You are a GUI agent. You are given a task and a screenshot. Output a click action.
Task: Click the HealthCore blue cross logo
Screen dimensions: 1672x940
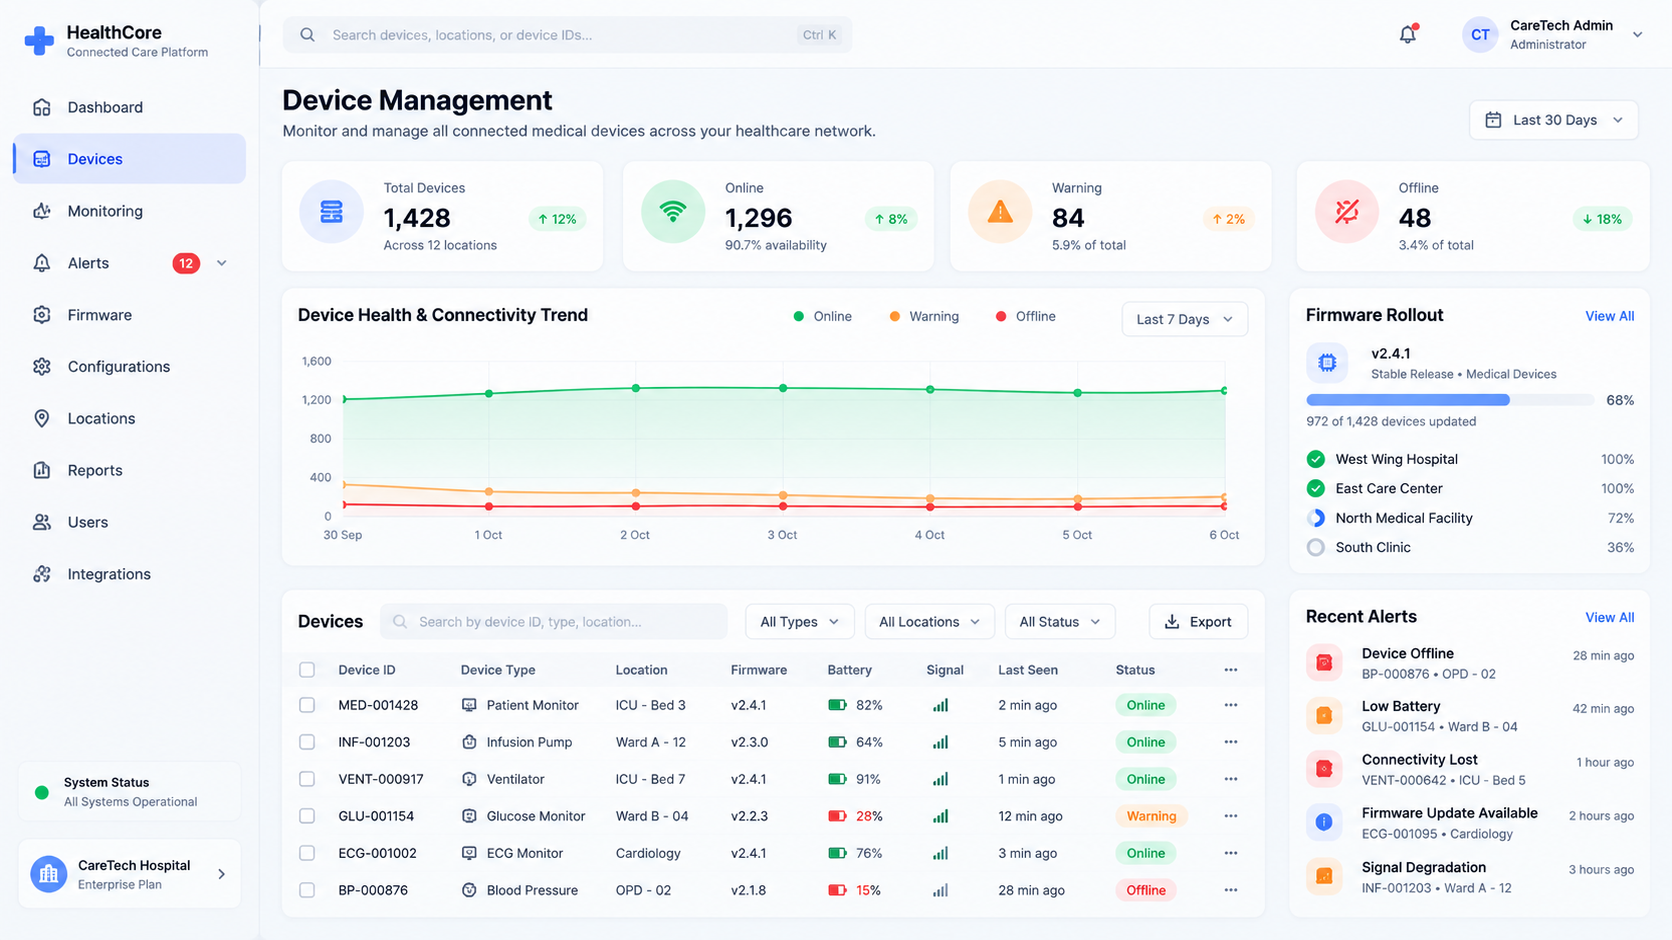pos(39,40)
